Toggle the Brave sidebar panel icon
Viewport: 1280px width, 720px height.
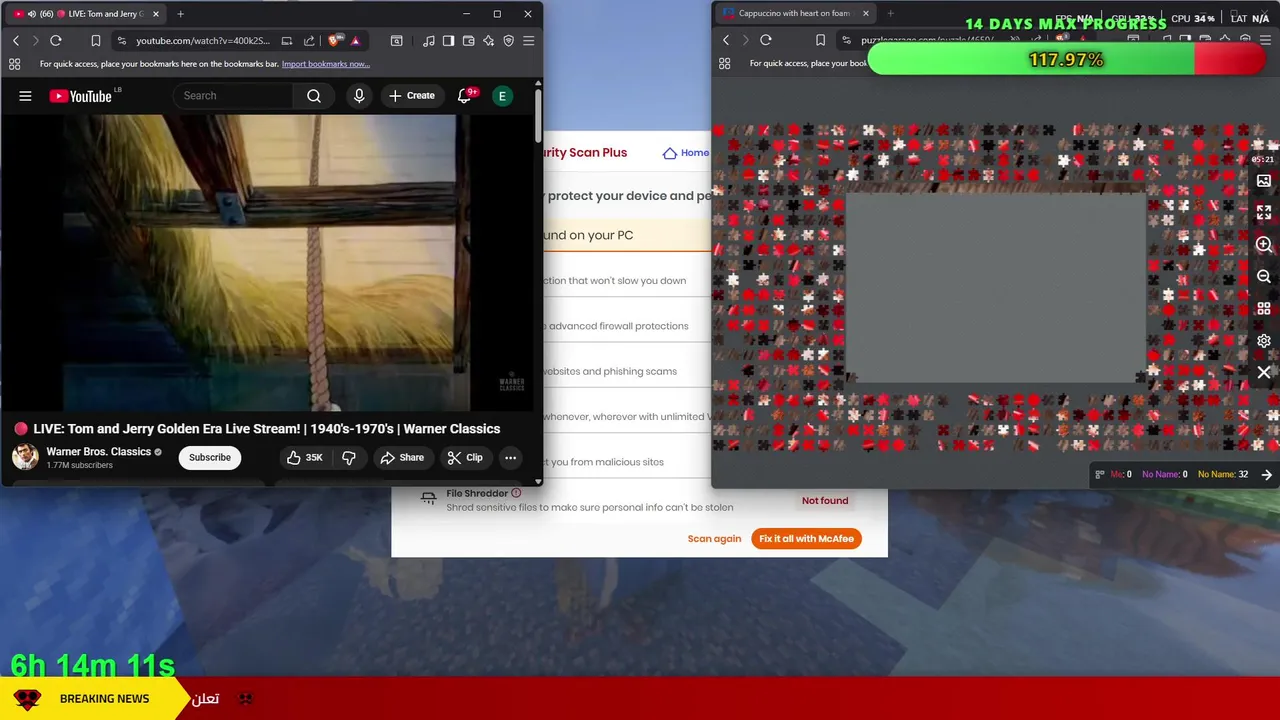coord(448,41)
